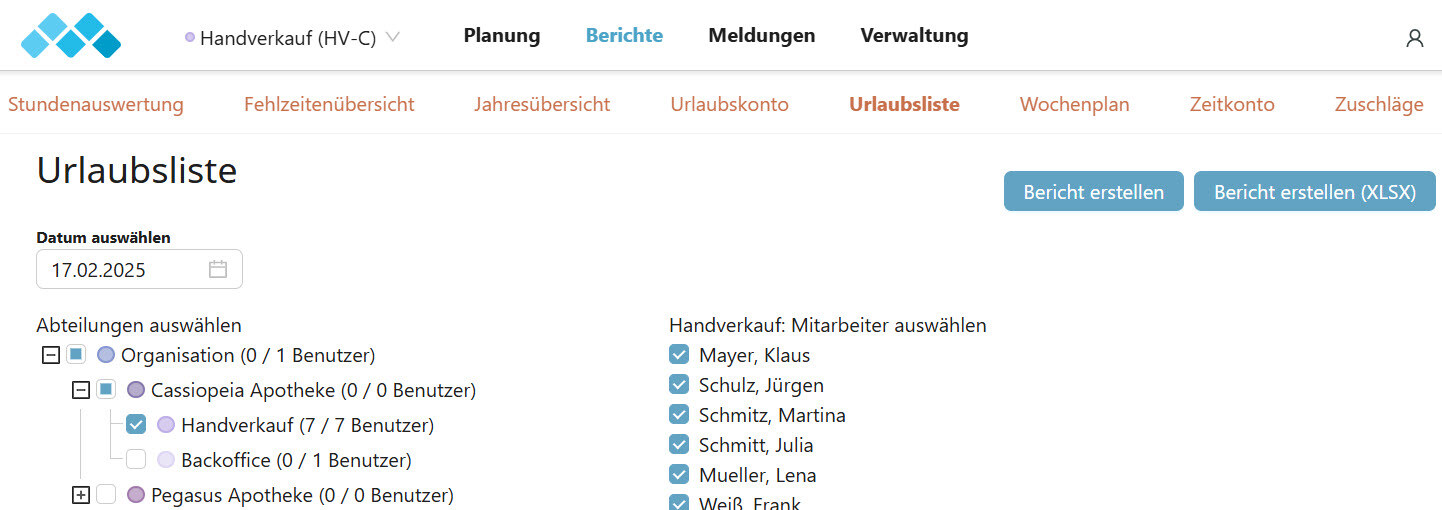The image size is (1442, 510).
Task: Click the Organisation circle icon
Action: point(106,355)
